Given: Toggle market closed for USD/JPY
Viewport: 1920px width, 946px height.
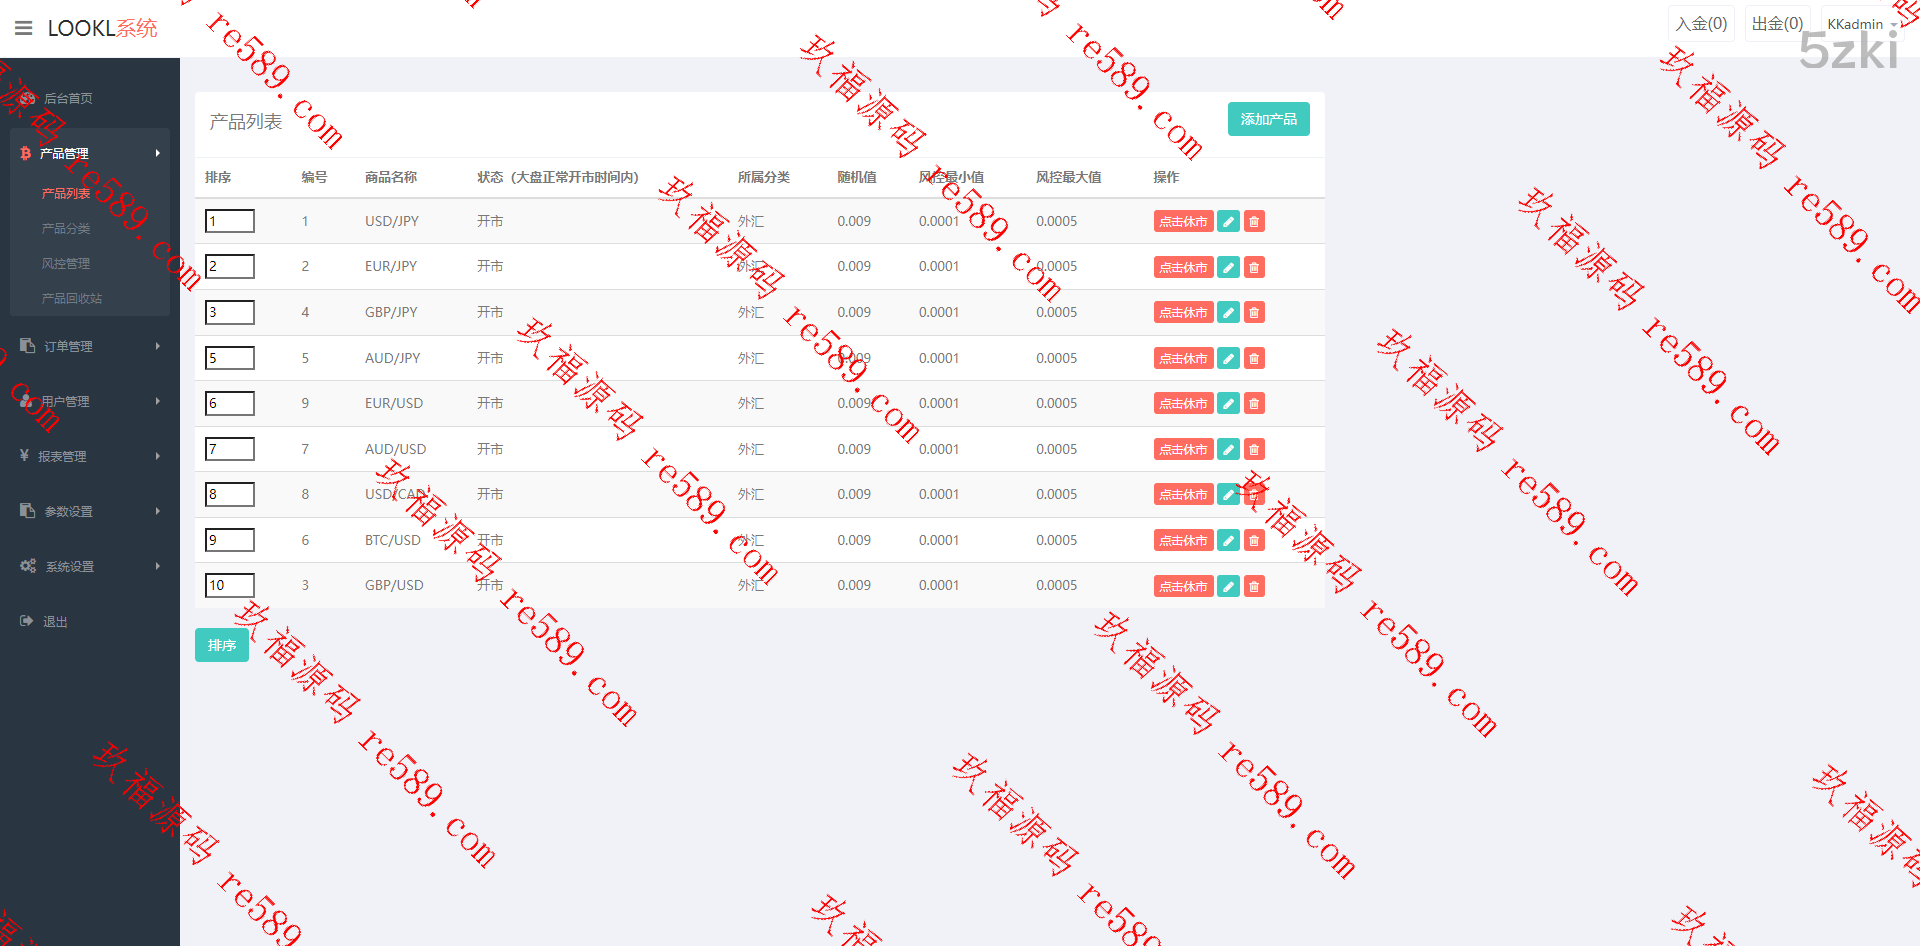Looking at the screenshot, I should click(1183, 222).
